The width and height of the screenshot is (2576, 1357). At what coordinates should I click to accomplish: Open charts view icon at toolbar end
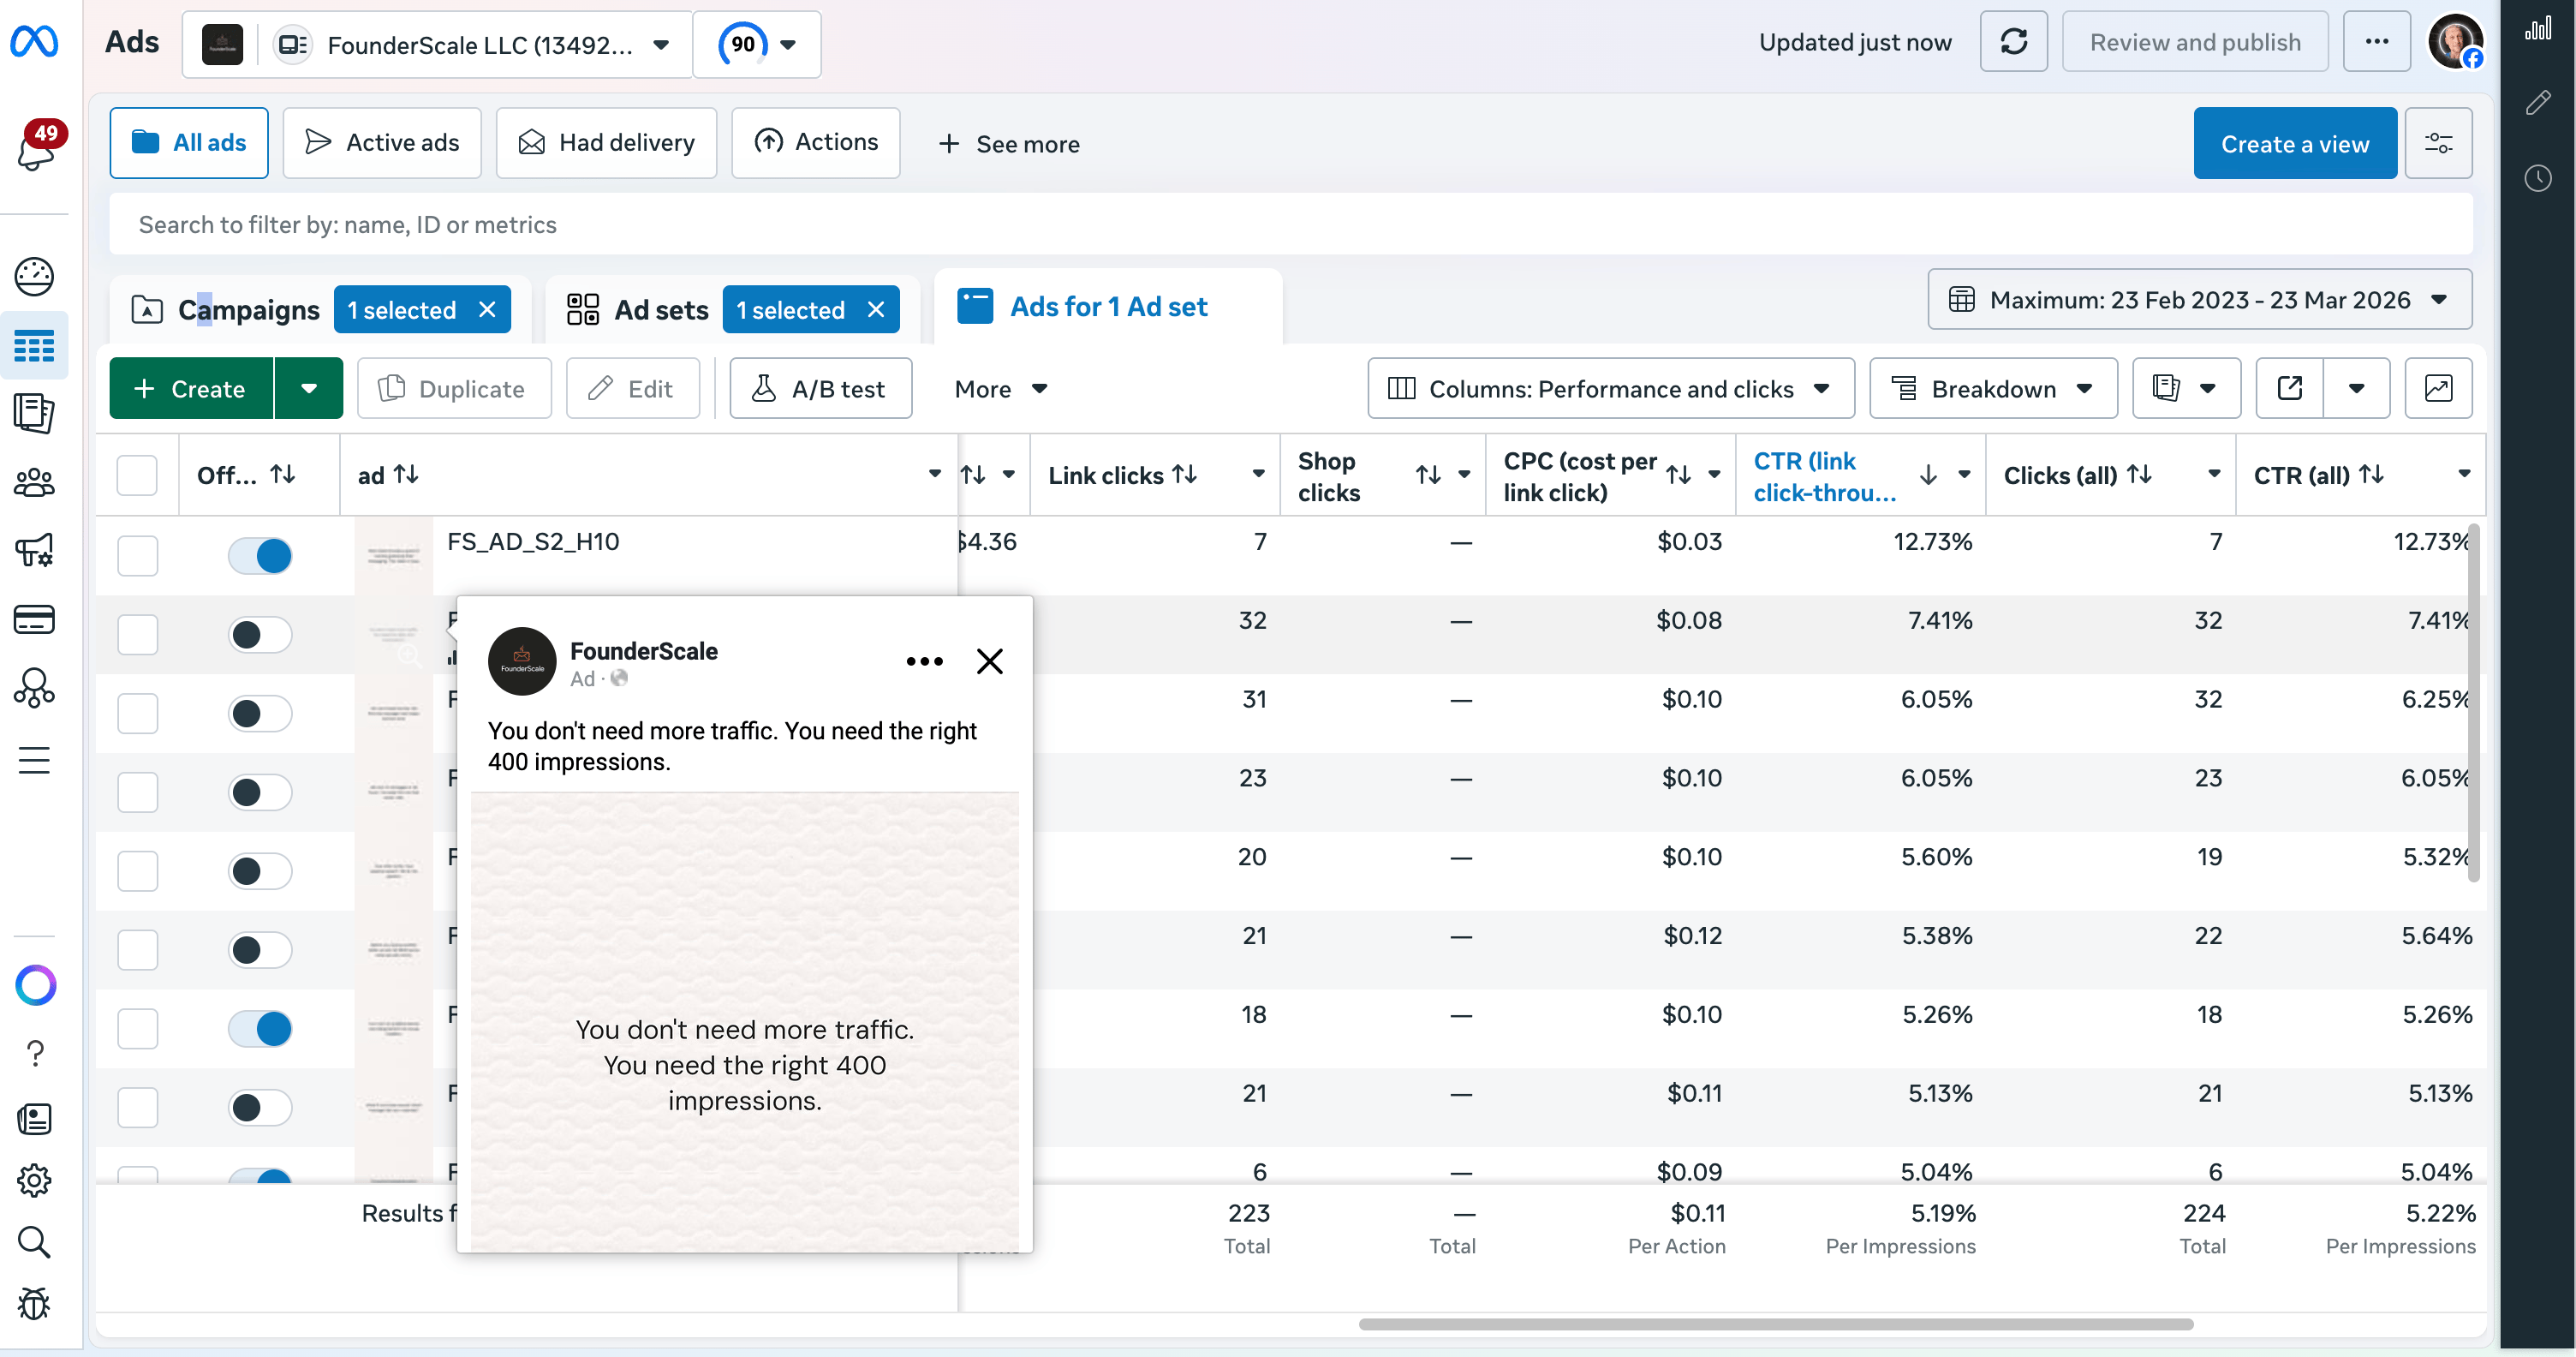[x=2439, y=388]
